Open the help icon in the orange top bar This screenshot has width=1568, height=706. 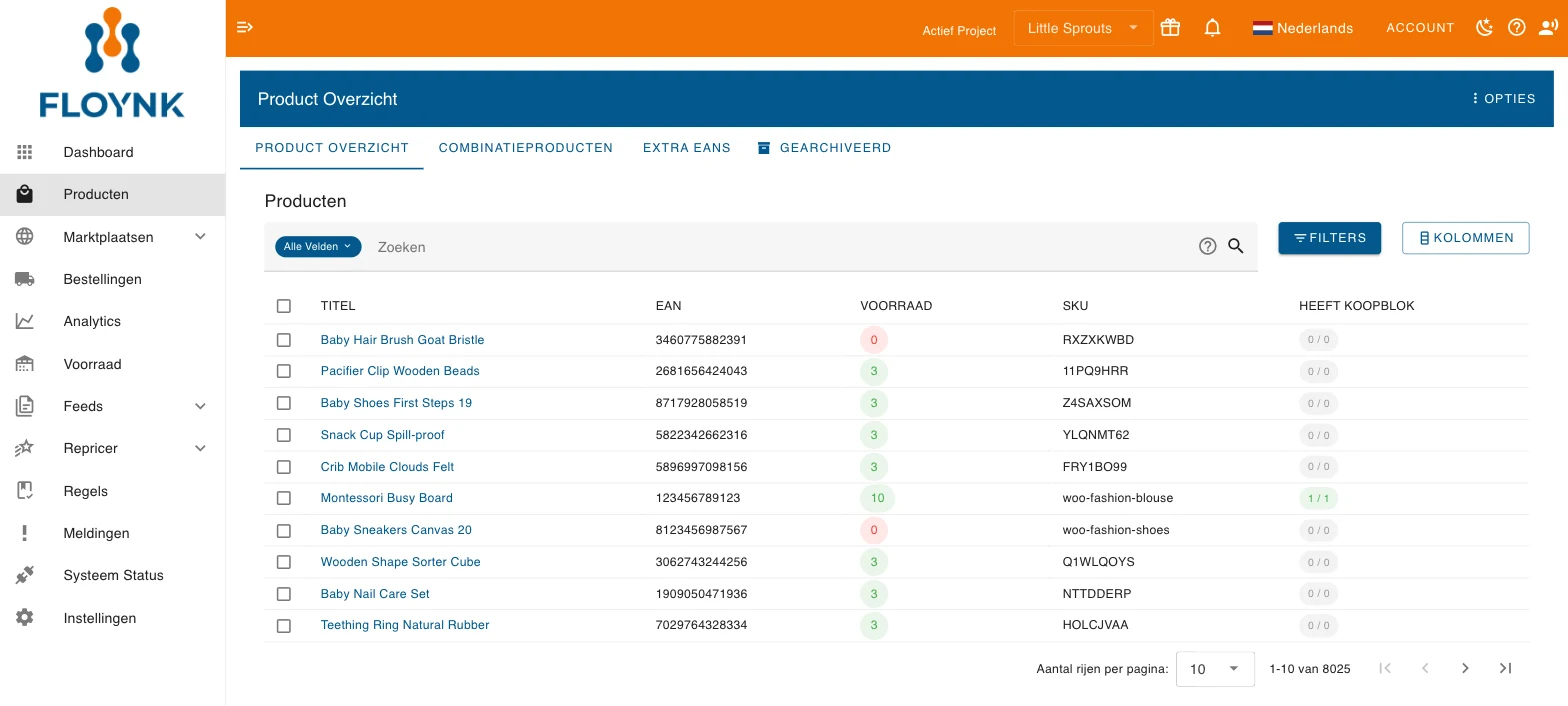pos(1517,28)
